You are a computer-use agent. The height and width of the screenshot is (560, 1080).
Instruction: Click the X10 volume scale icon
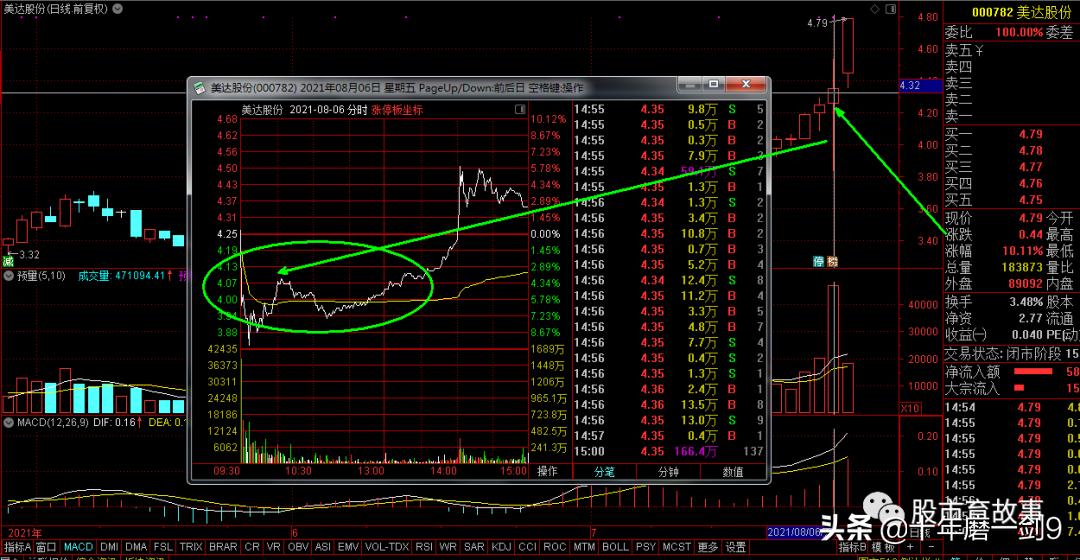[910, 408]
